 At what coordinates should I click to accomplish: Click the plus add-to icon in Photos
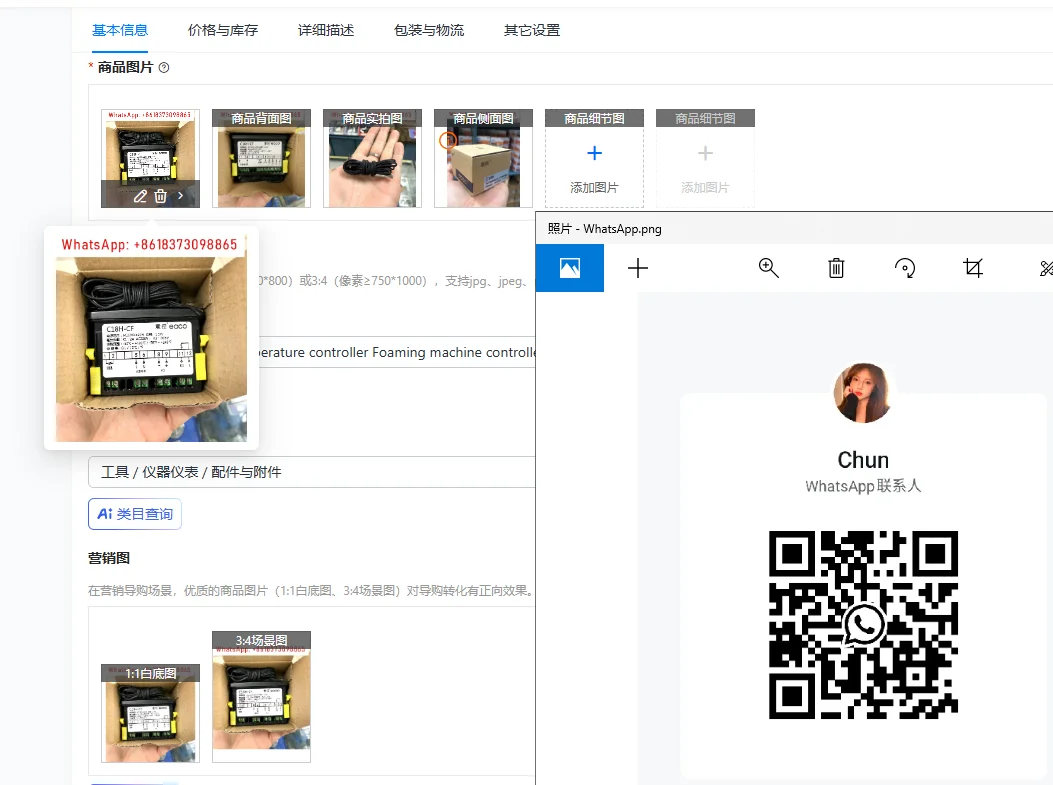click(x=637, y=269)
